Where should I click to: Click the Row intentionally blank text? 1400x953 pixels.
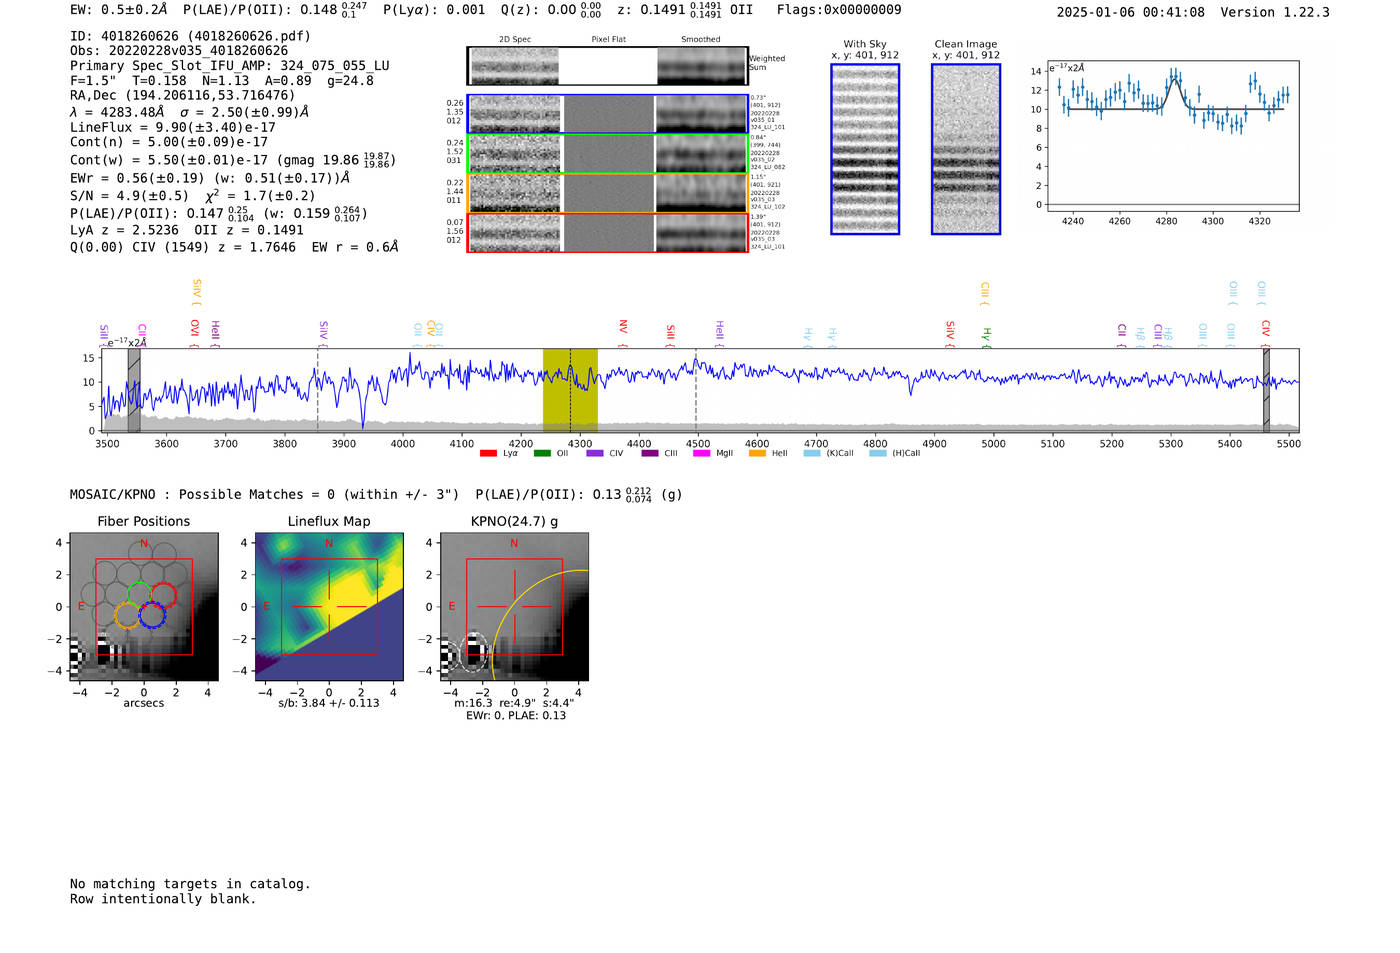(x=163, y=899)
